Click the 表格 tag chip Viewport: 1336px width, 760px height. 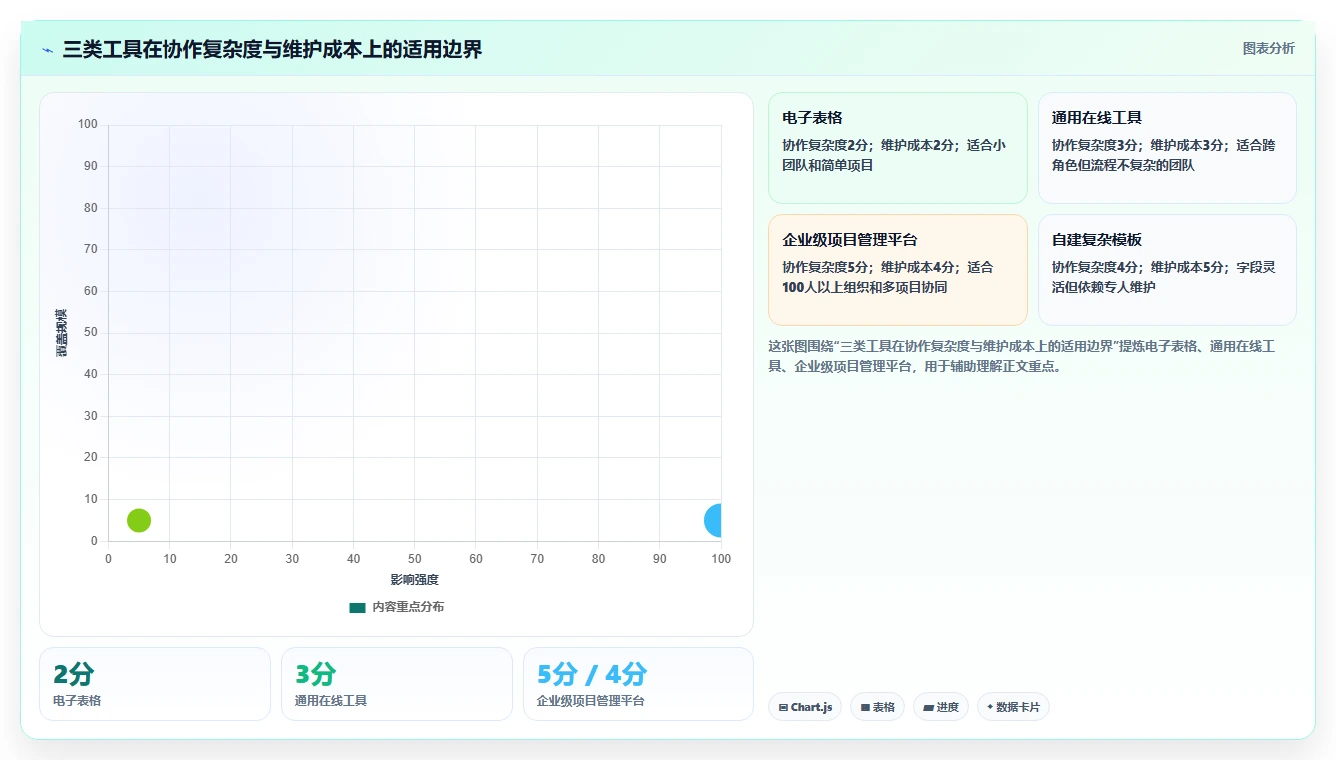coord(877,707)
